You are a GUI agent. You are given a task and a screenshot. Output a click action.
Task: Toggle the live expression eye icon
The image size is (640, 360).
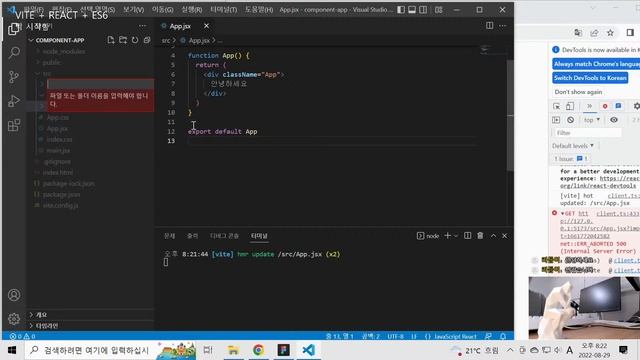(614, 120)
